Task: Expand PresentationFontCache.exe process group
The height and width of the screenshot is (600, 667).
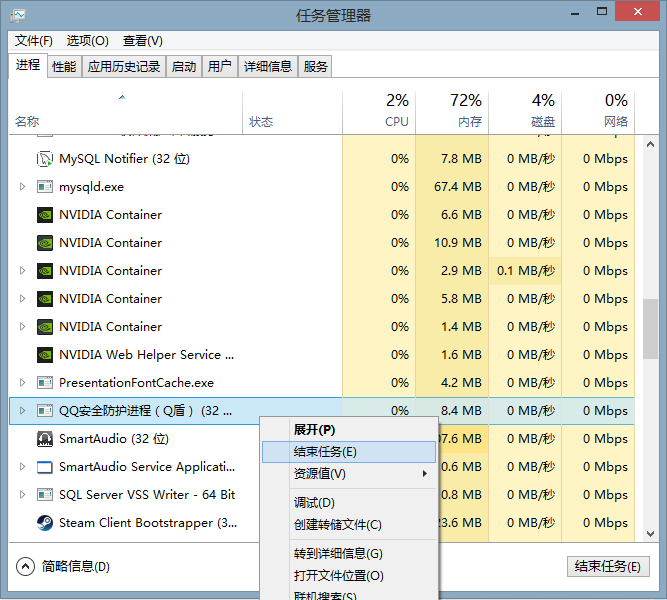Action: (x=22, y=383)
